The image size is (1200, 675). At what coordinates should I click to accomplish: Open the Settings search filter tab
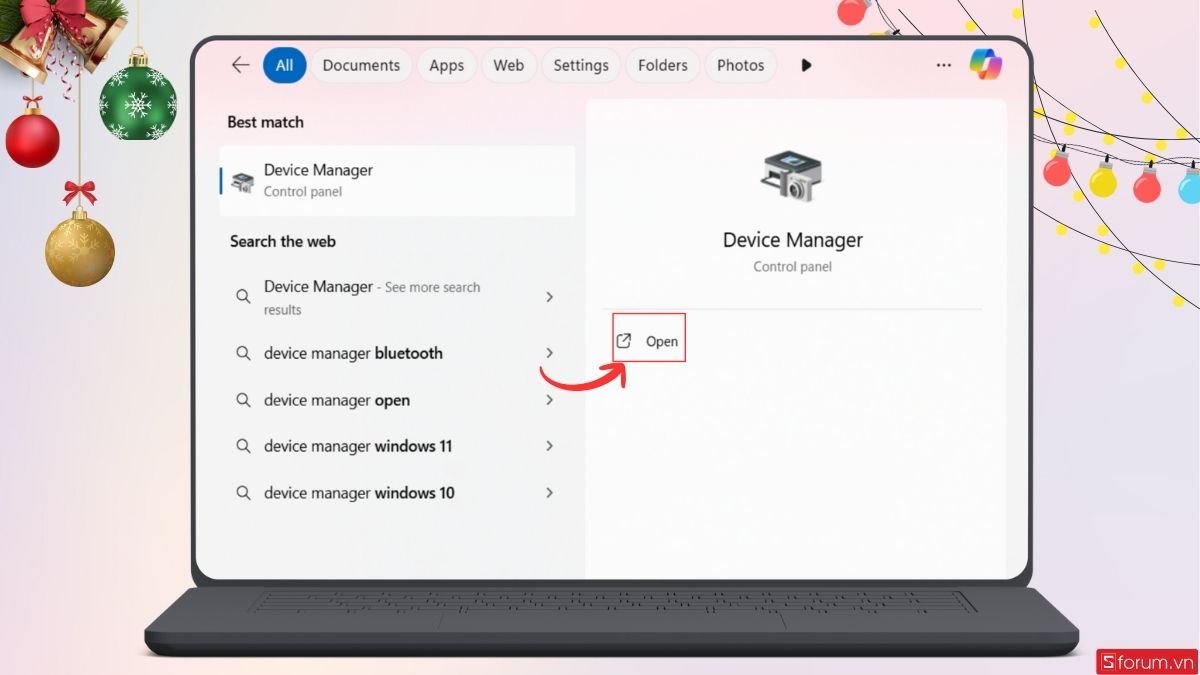tap(580, 64)
